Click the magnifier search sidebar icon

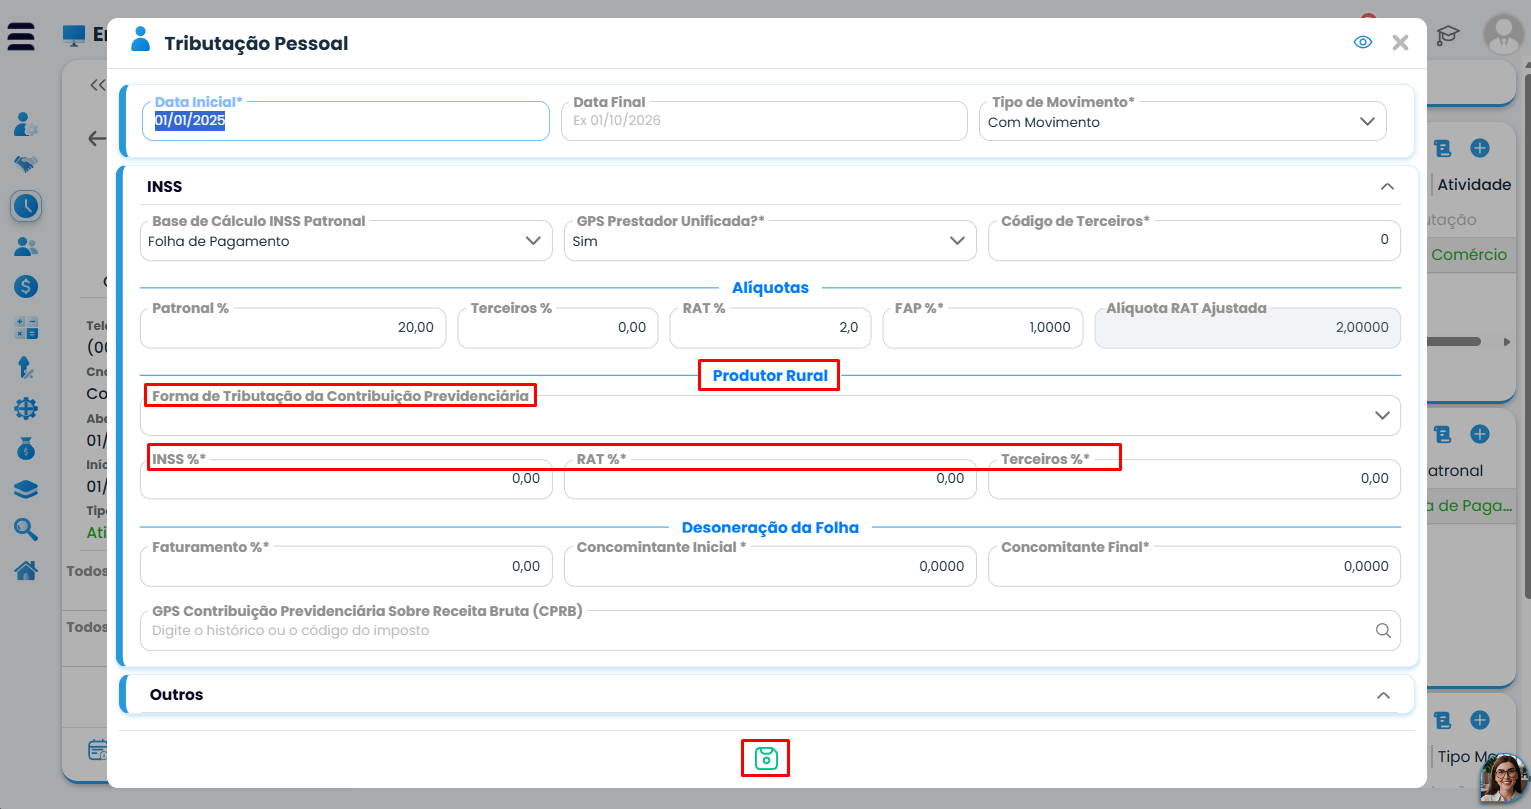pos(26,529)
